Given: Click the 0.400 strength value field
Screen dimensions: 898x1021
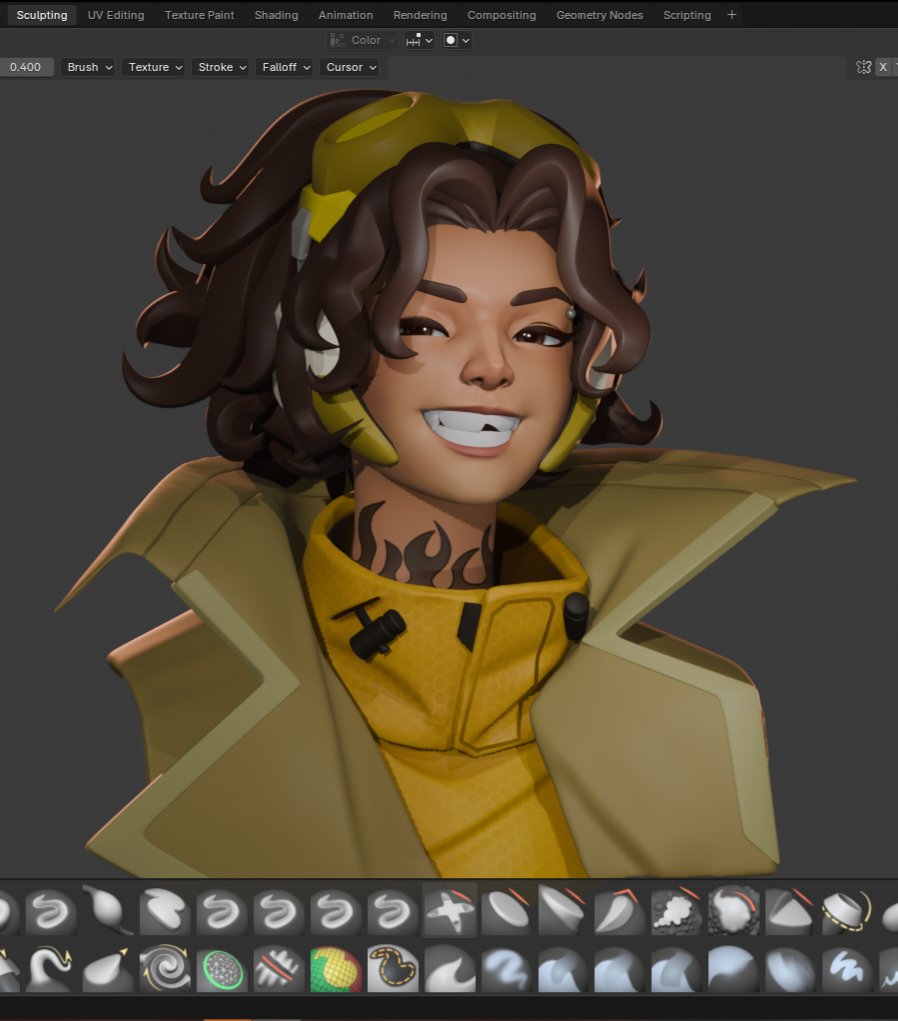Looking at the screenshot, I should (x=26, y=67).
